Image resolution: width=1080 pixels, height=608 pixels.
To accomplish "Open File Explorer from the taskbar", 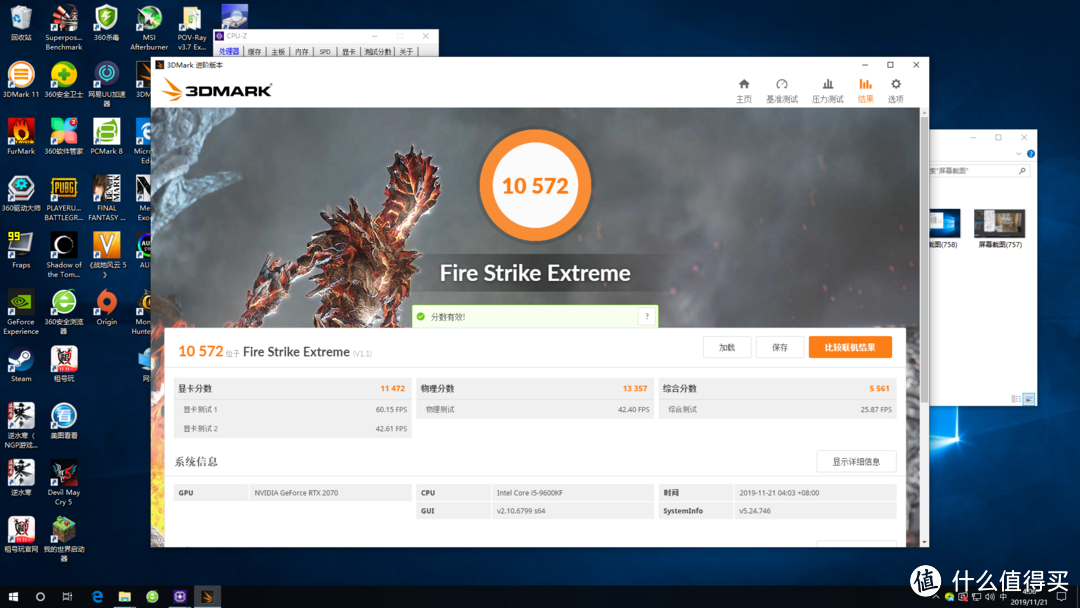I will [x=125, y=597].
